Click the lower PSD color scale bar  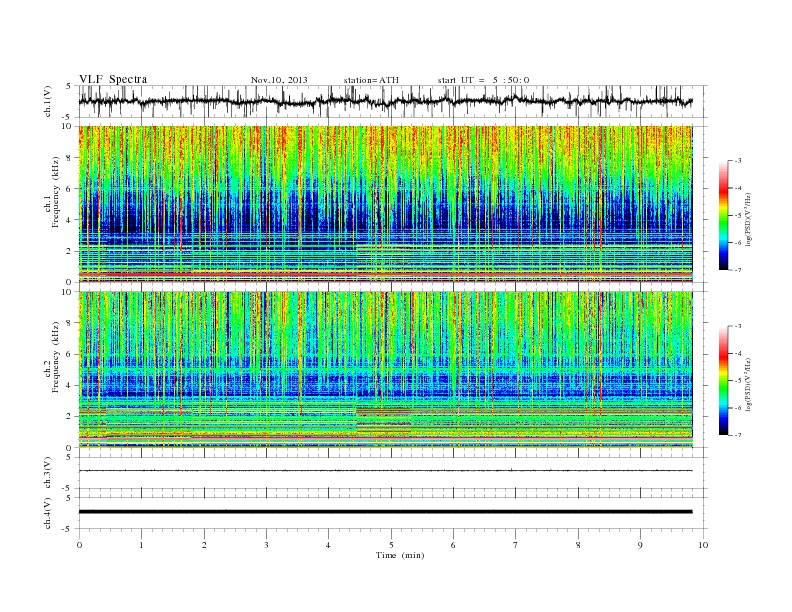724,381
